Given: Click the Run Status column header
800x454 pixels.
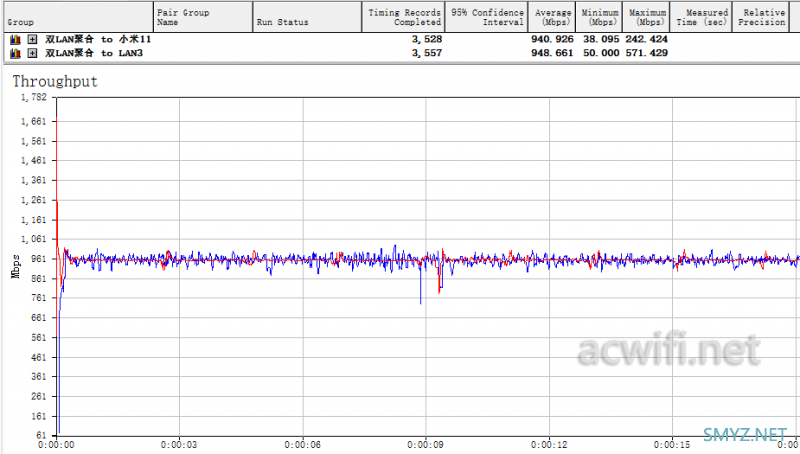Looking at the screenshot, I should pyautogui.click(x=307, y=17).
